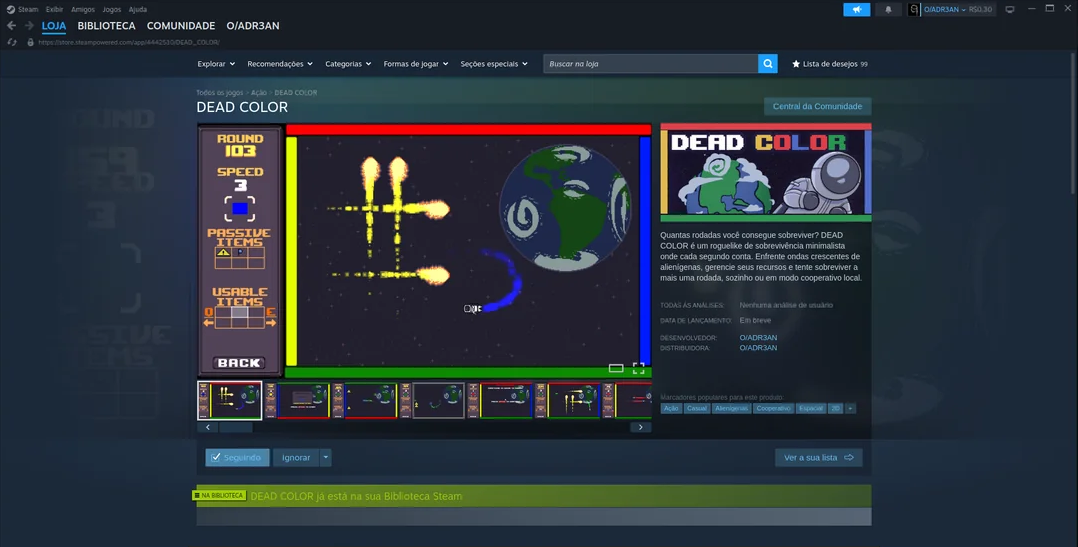Open Central da Comunidade

(x=817, y=106)
